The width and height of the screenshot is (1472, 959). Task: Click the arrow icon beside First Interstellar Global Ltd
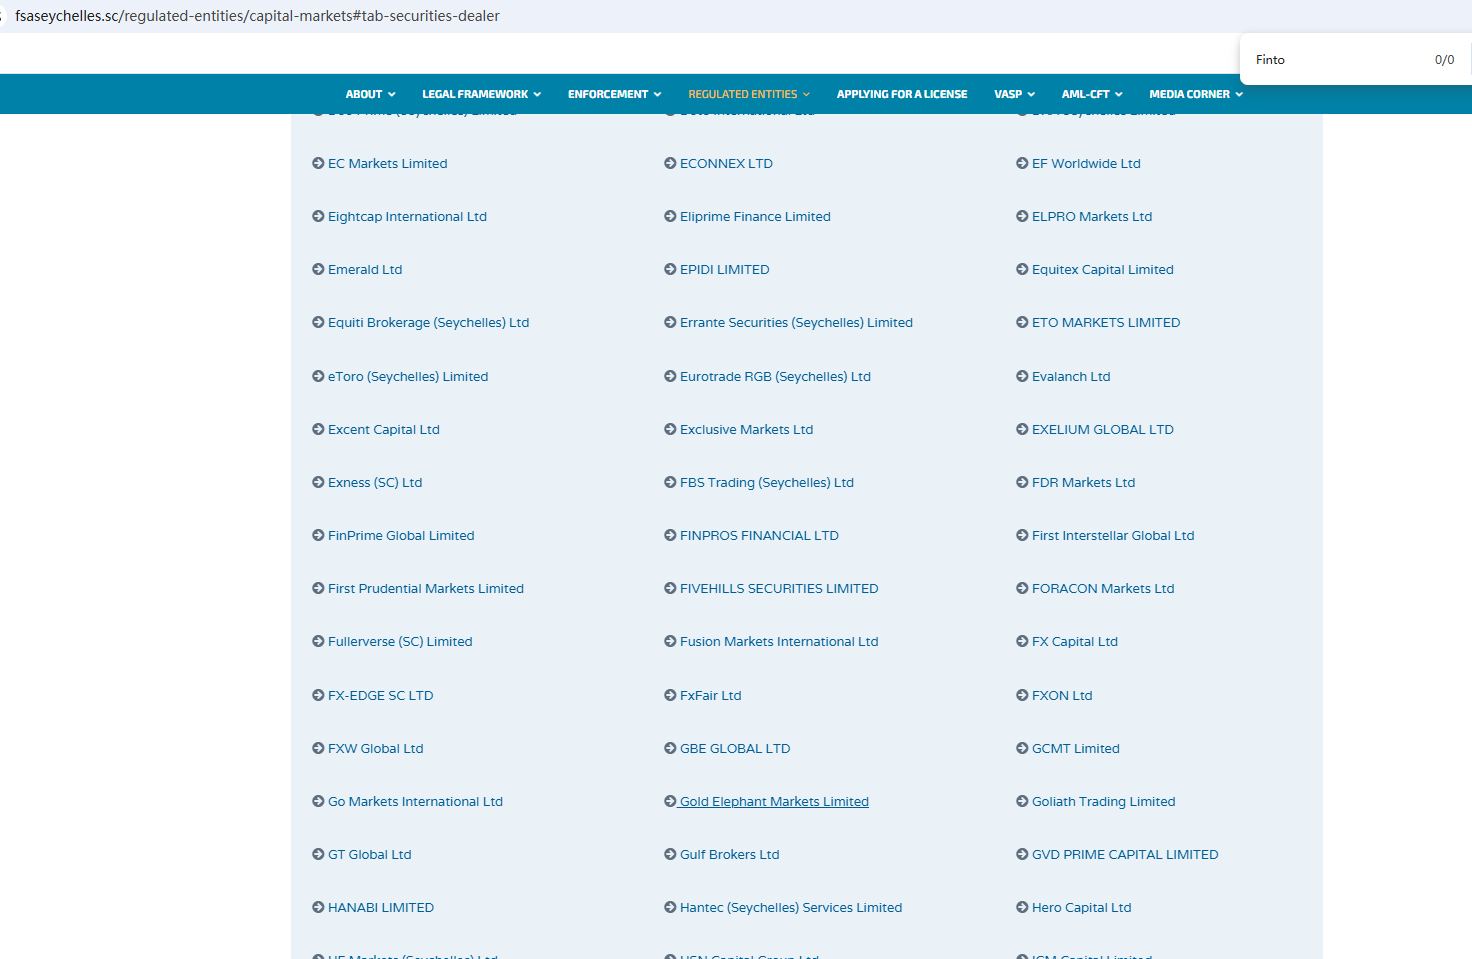(x=1022, y=535)
